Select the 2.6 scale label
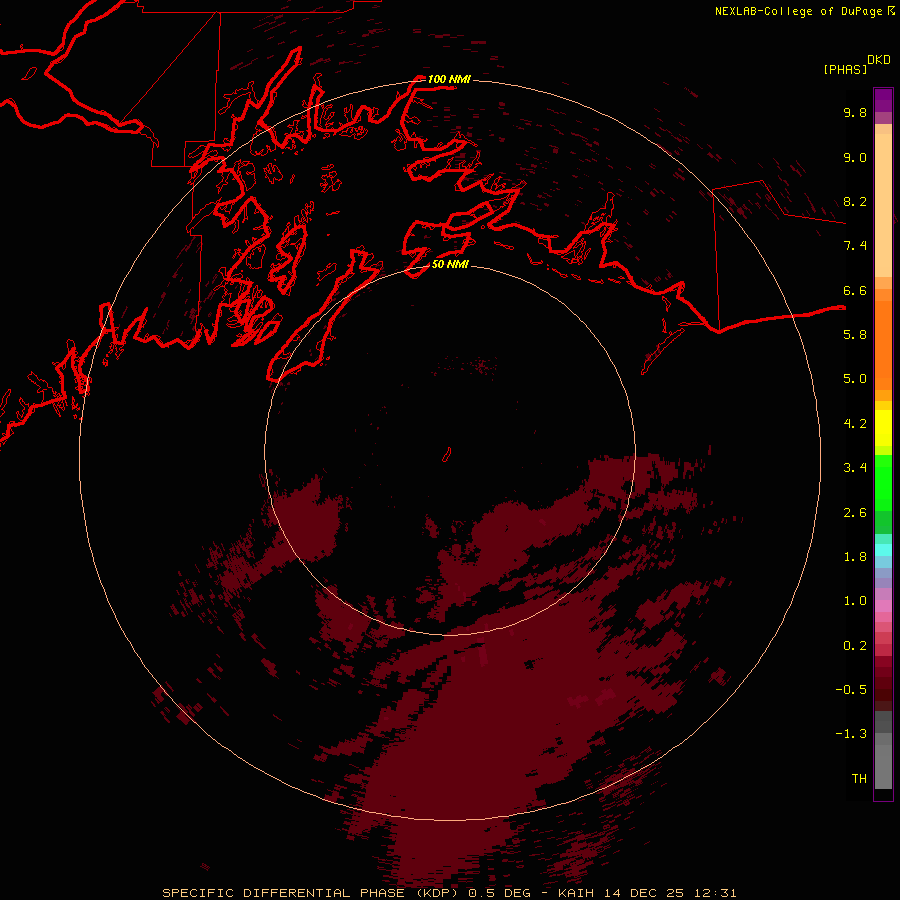 click(855, 513)
